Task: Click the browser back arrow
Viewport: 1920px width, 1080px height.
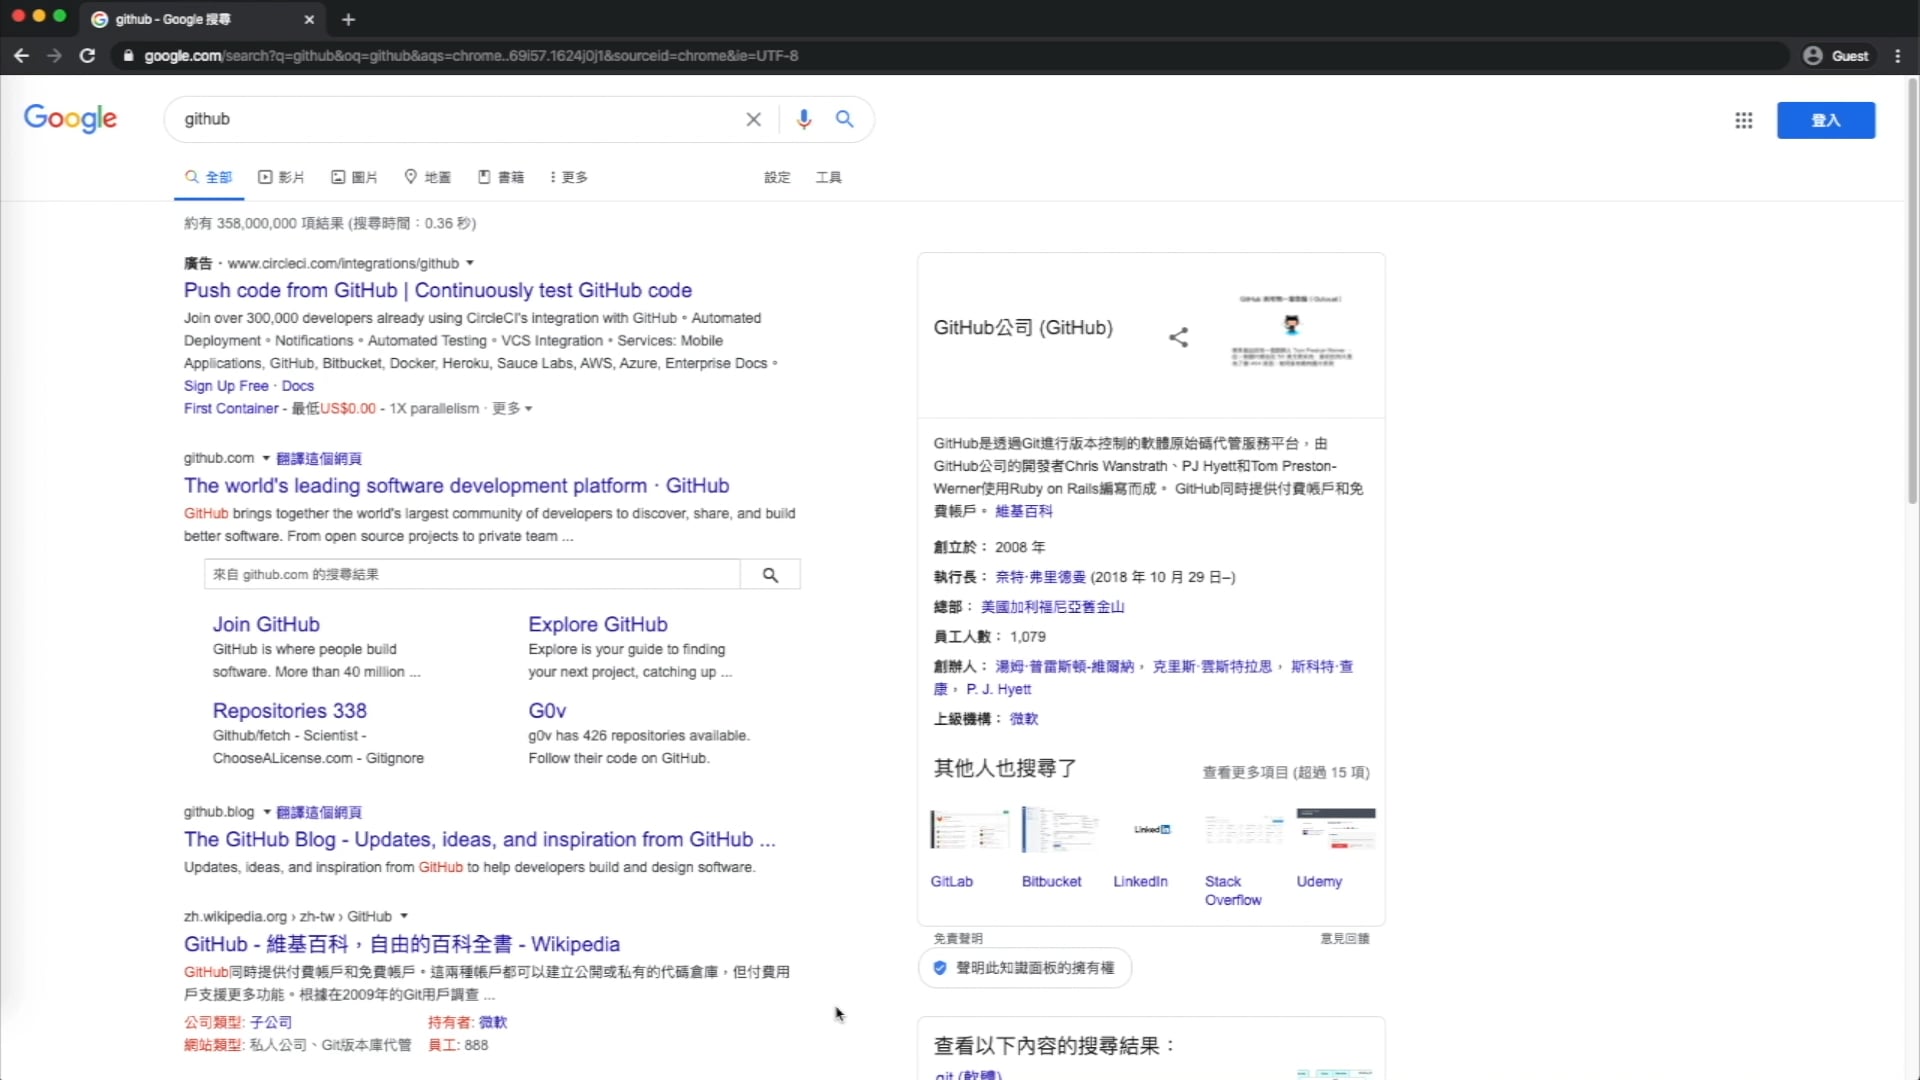Action: click(x=21, y=56)
